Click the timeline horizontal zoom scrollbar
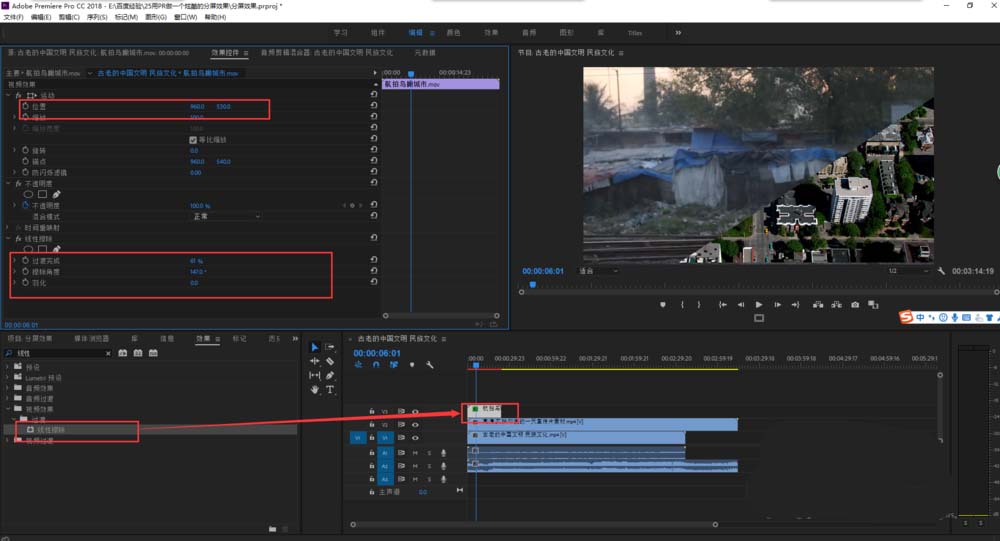Image resolution: width=1000 pixels, height=541 pixels. pyautogui.click(x=534, y=524)
